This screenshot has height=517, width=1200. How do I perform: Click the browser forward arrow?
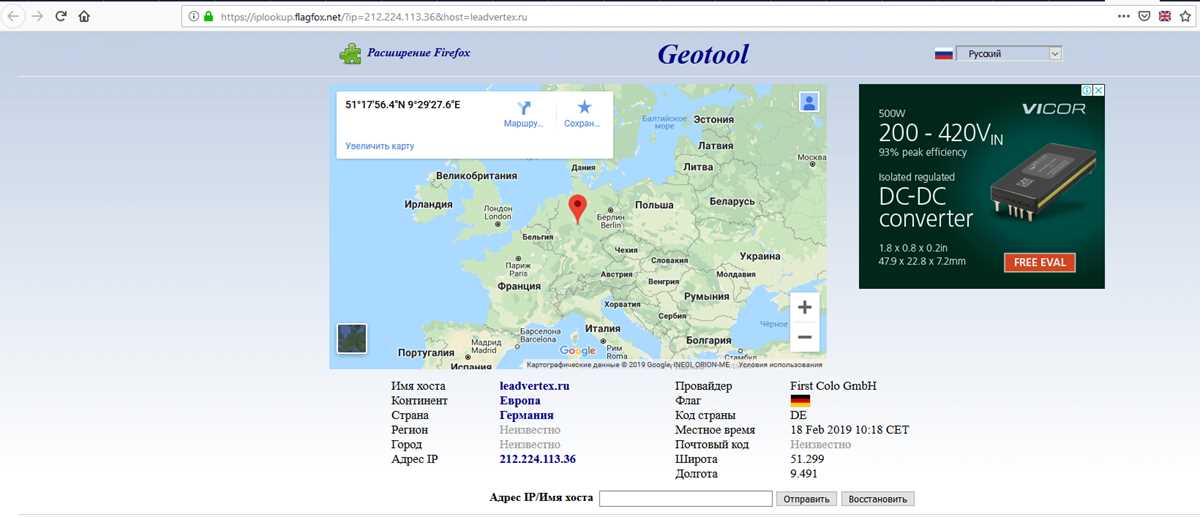37,17
